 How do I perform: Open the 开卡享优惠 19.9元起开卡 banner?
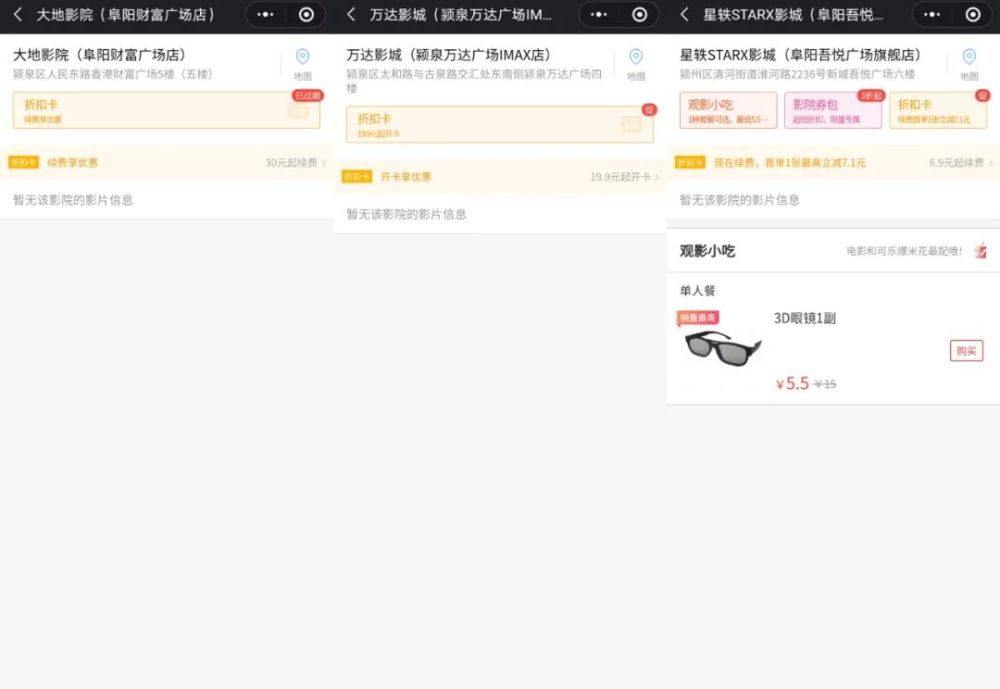500,177
